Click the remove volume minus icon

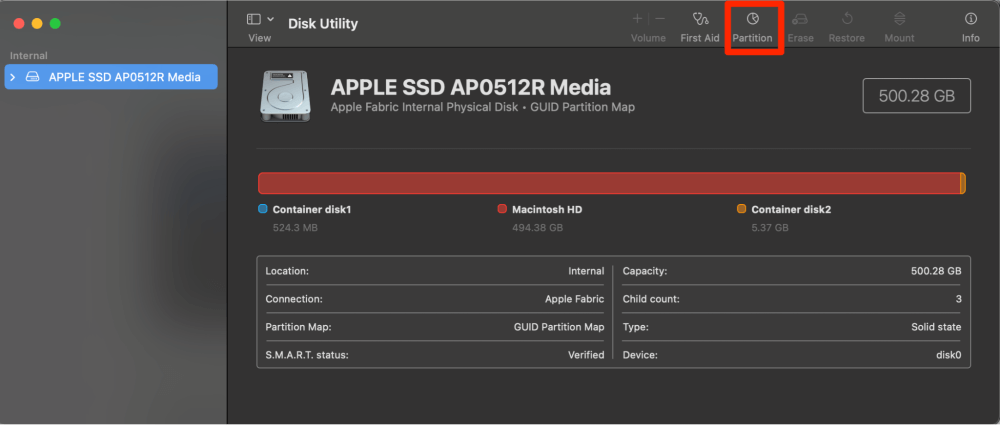[x=659, y=19]
